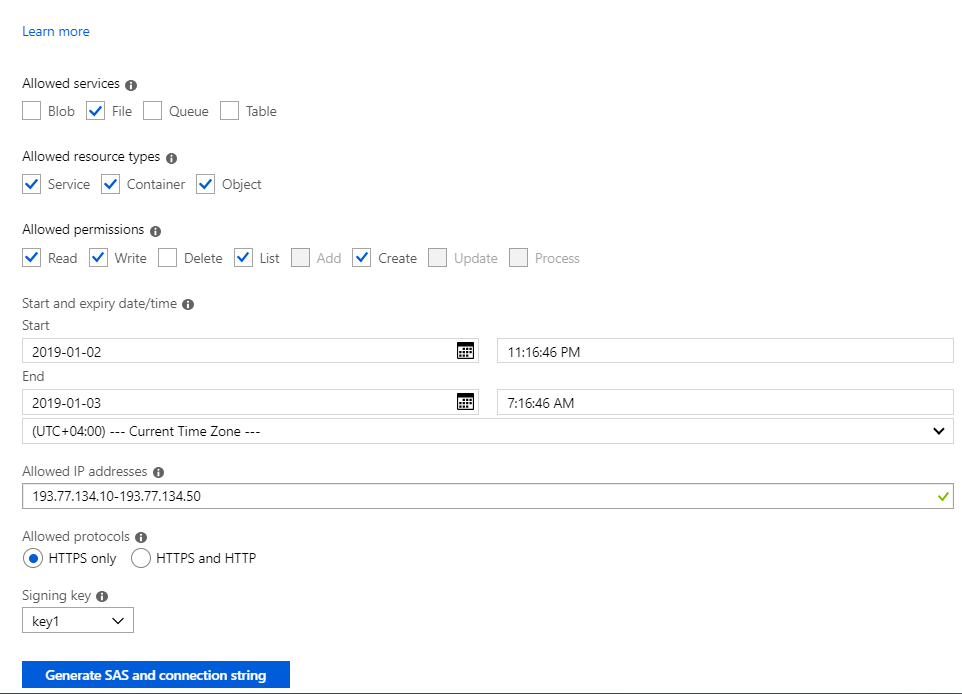Click info icon next to Allowed IP addresses
This screenshot has width=962, height=694.
(158, 472)
